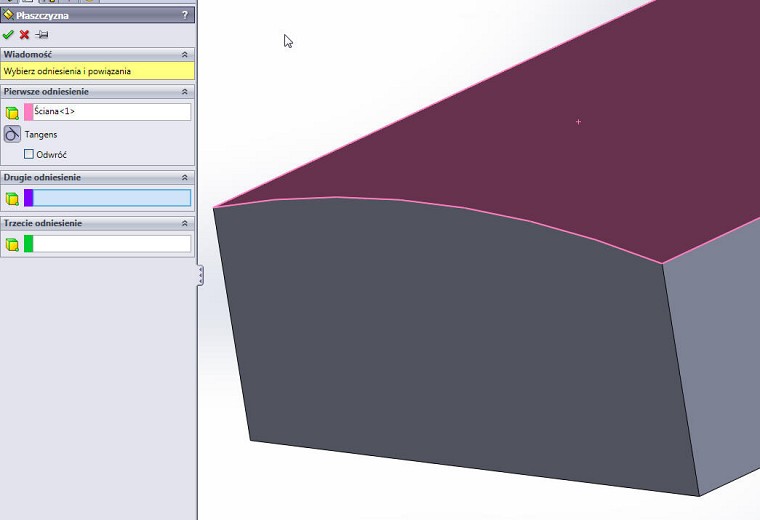The width and height of the screenshot is (760, 520).
Task: Click the Tangens label text
Action: click(41, 135)
